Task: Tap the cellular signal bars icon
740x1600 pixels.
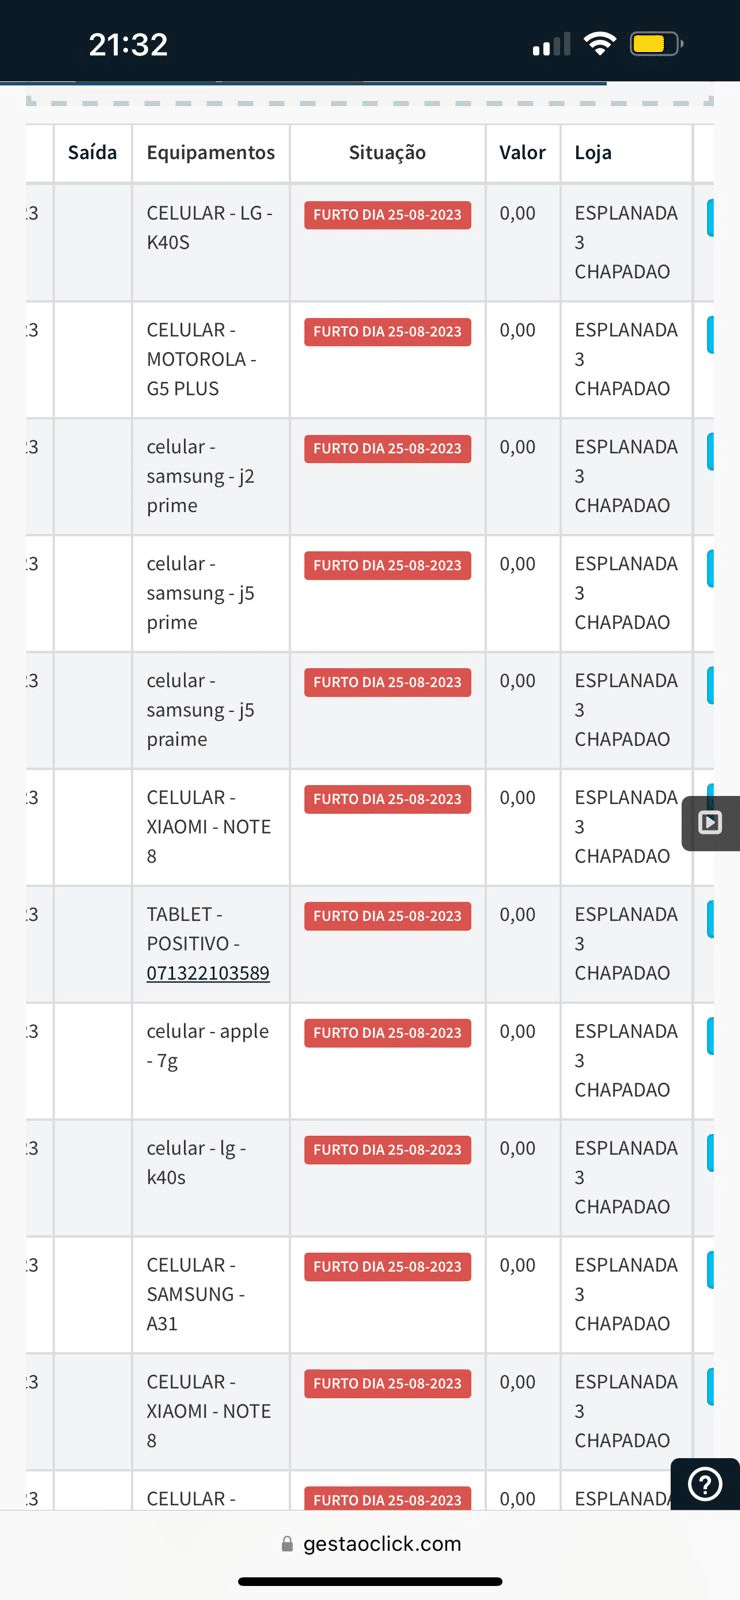Action: click(x=551, y=44)
